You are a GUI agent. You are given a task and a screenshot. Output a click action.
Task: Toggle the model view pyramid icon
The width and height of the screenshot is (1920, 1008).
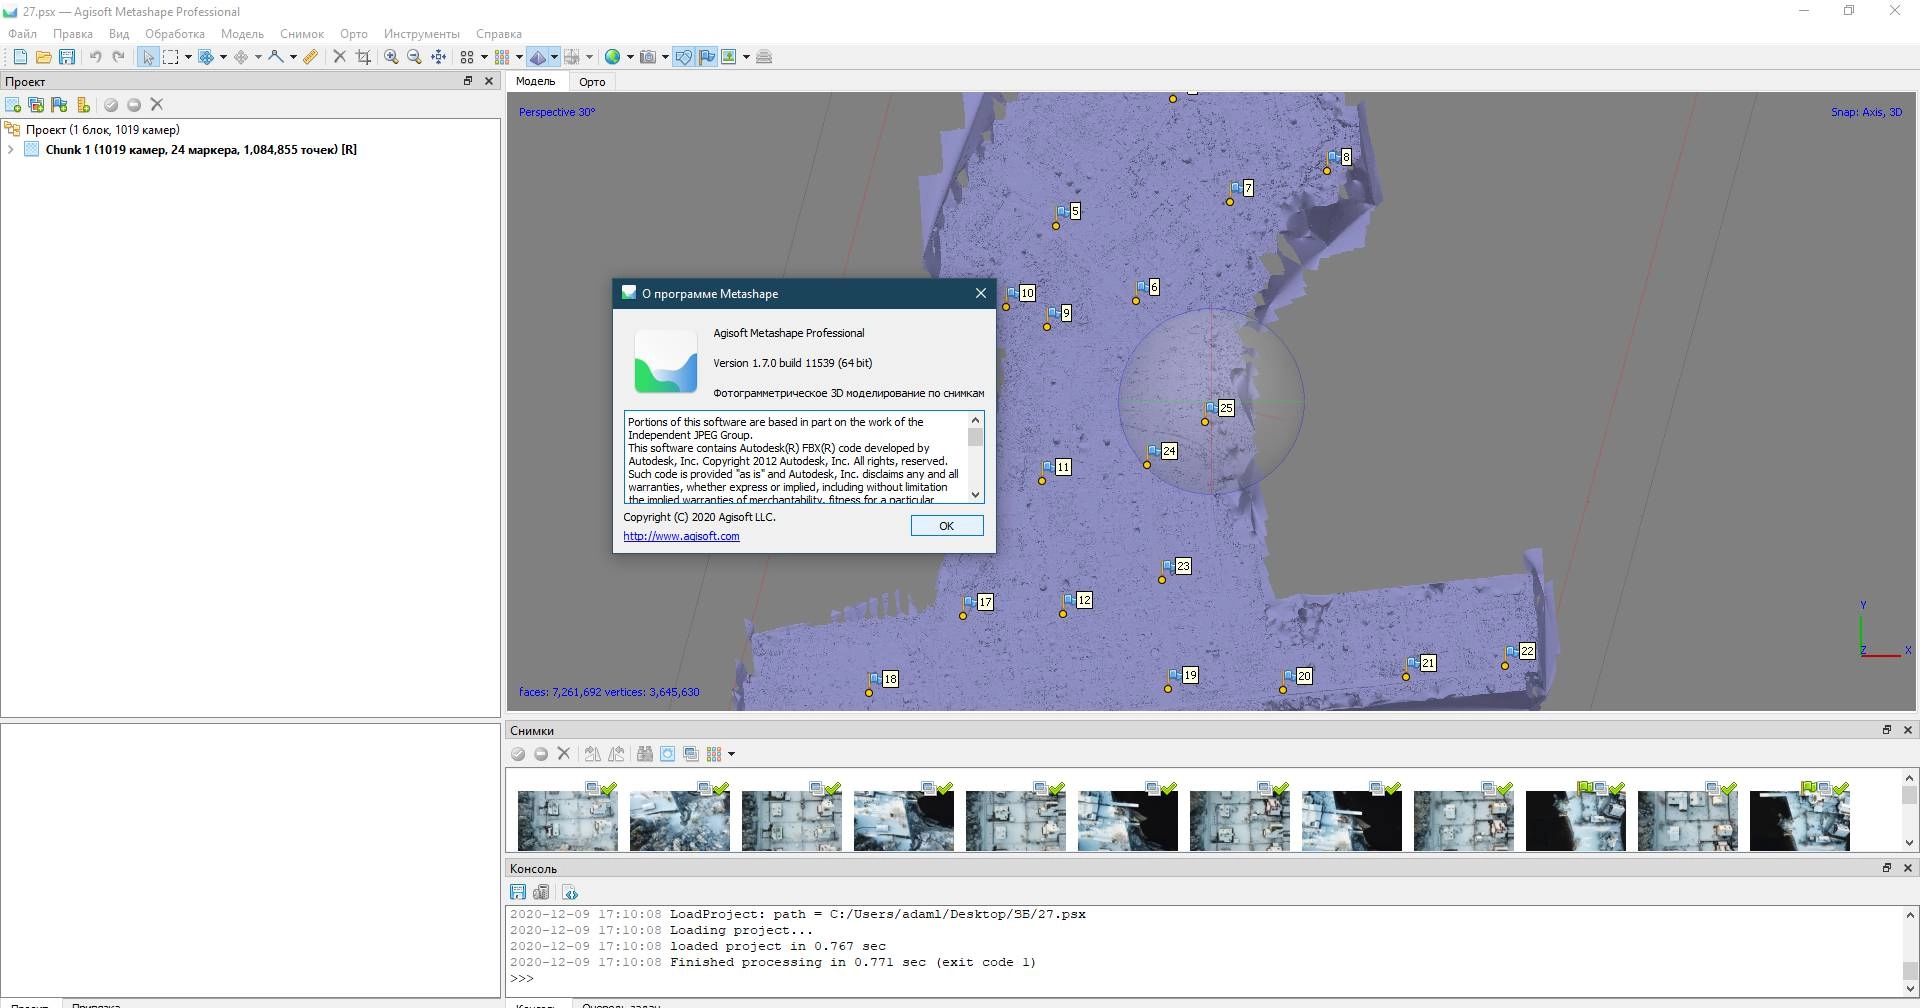click(x=538, y=57)
